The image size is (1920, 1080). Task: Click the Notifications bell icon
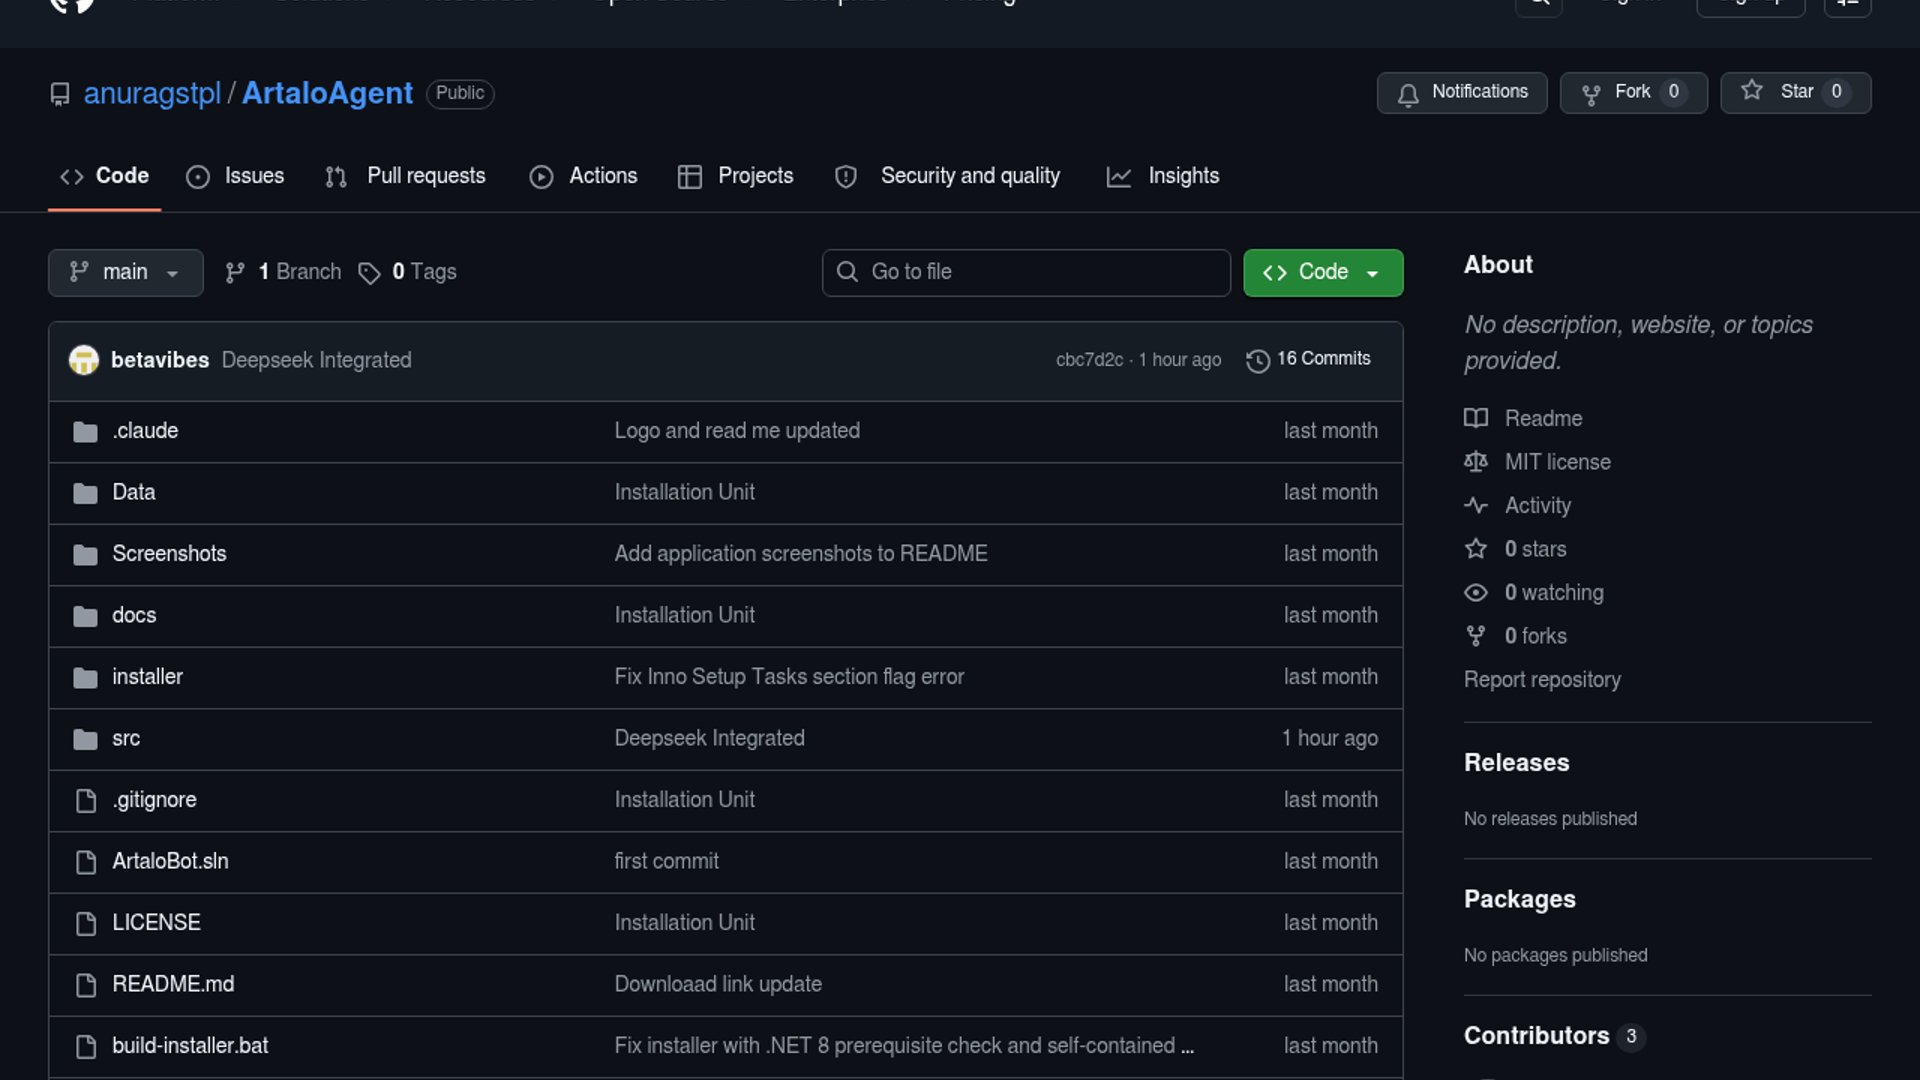coord(1408,94)
